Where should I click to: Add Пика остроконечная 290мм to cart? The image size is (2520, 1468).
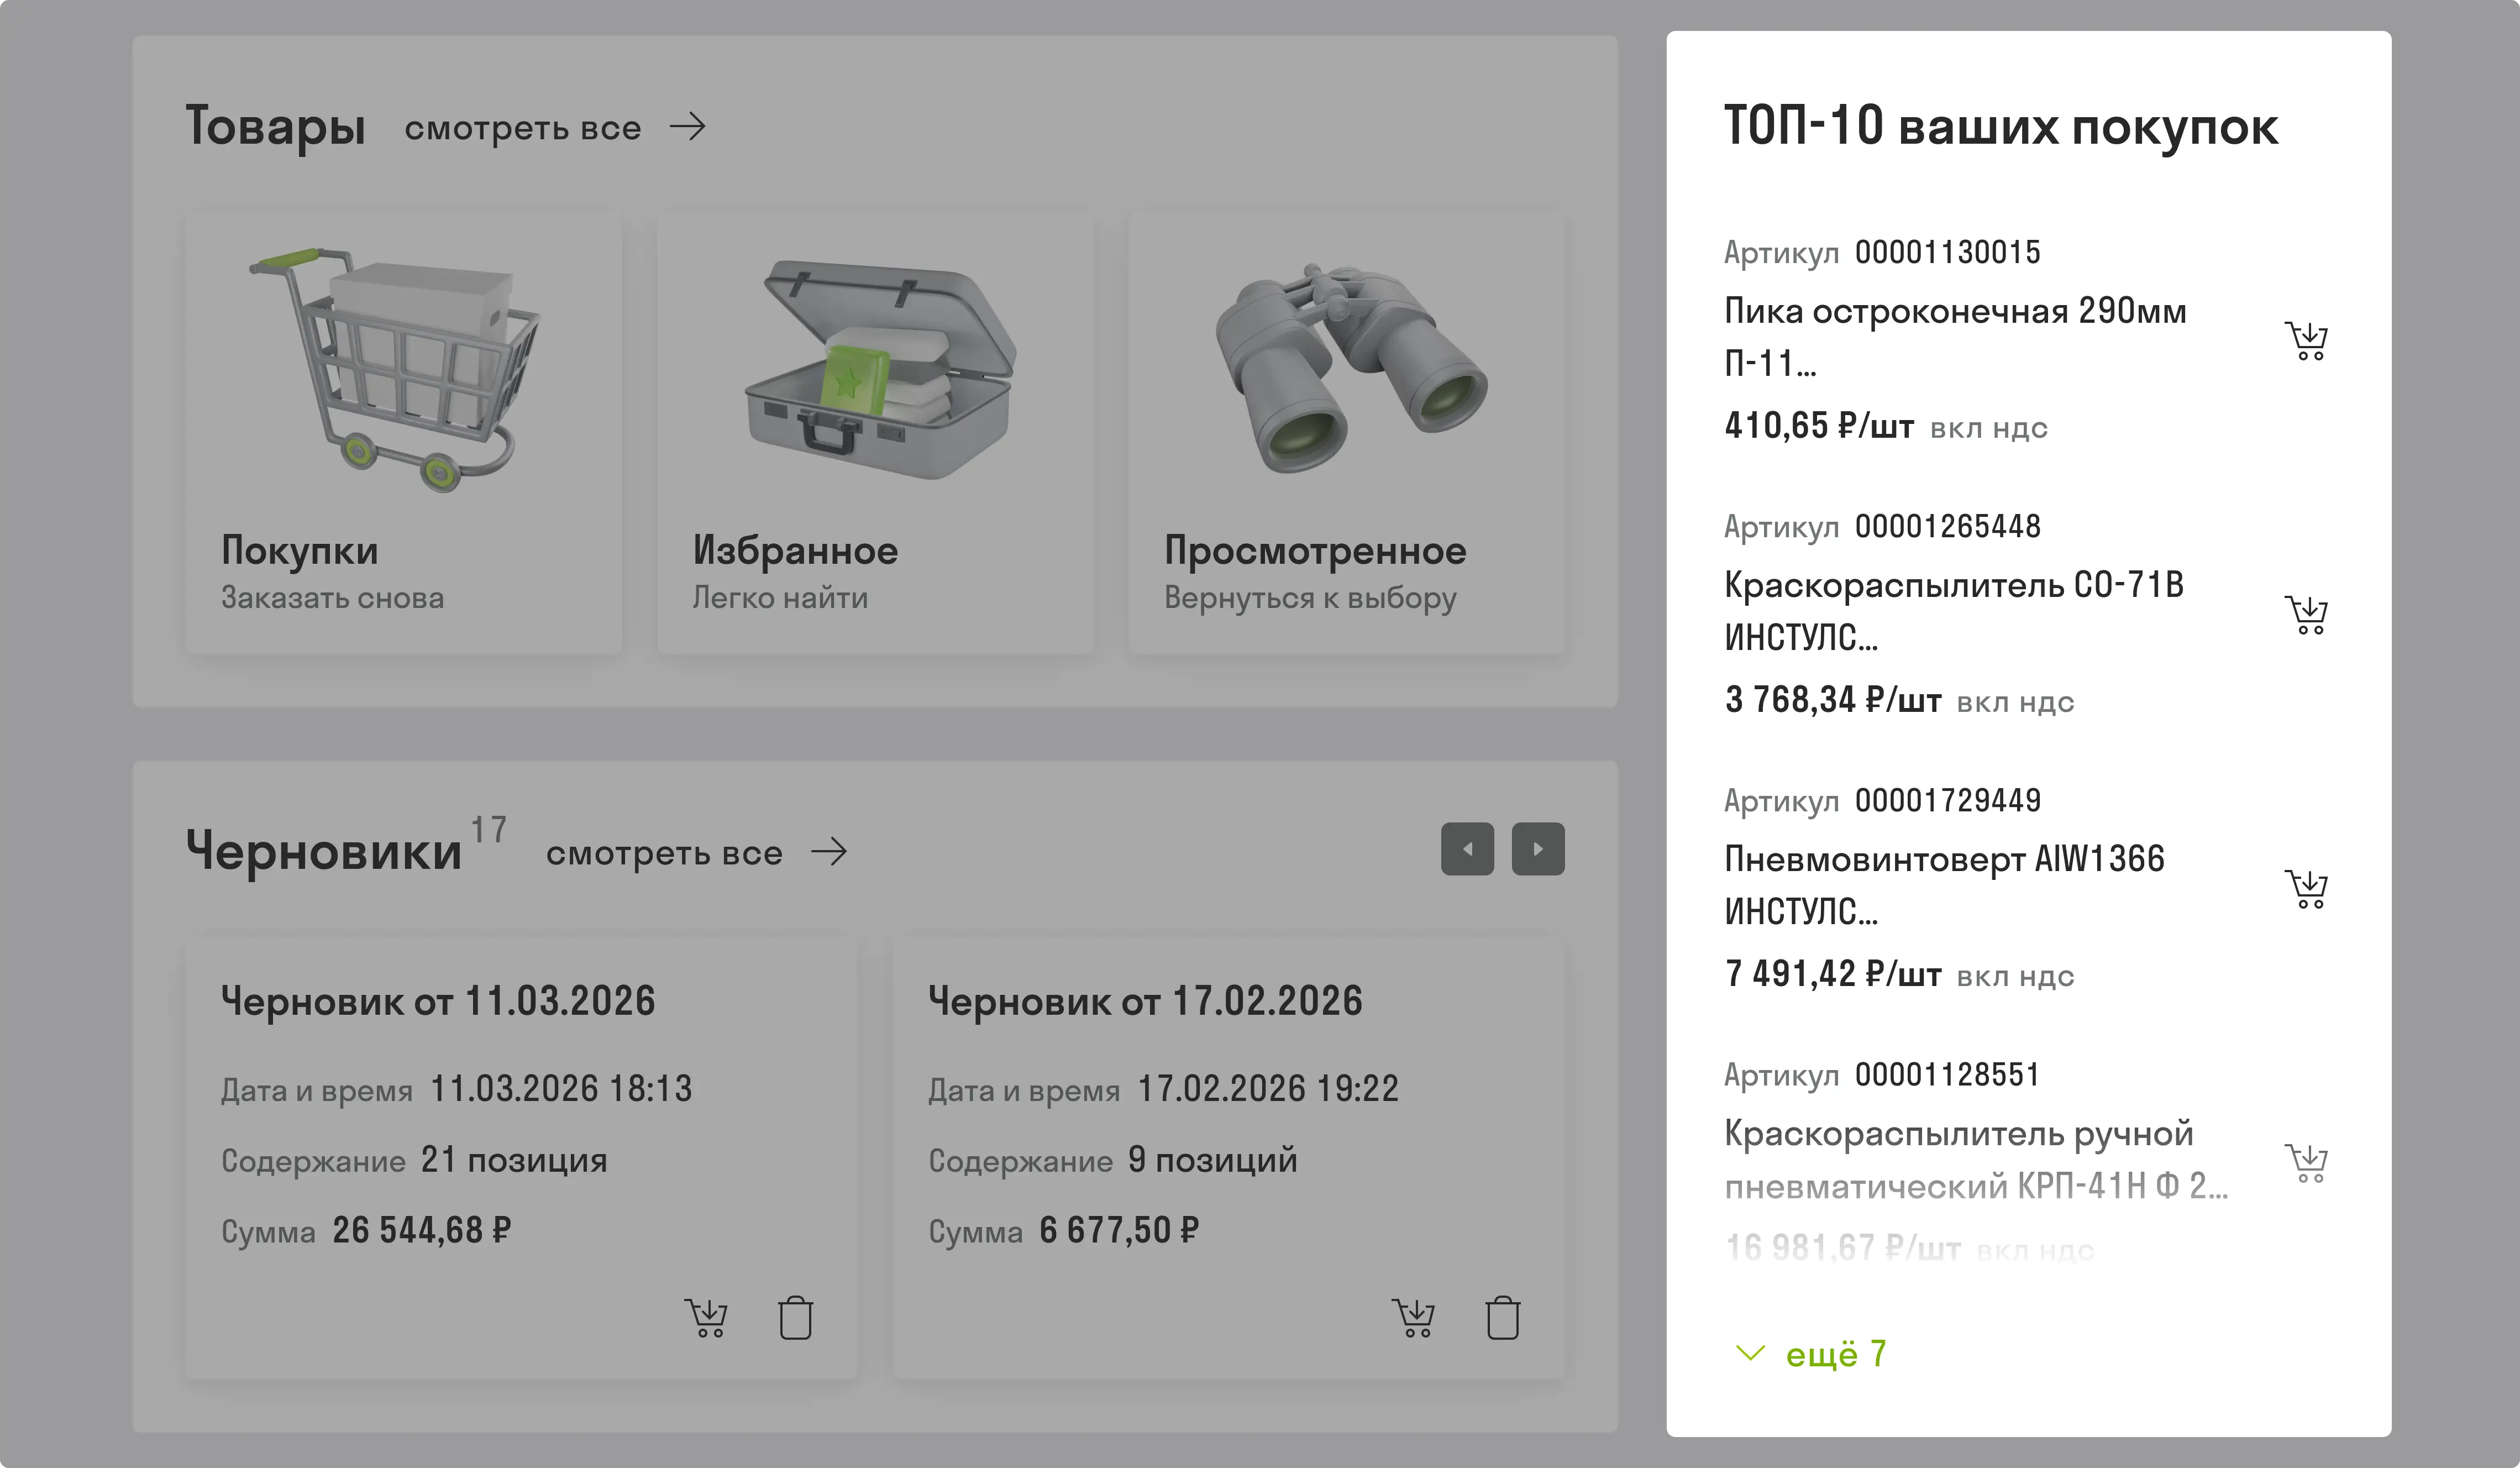point(2306,341)
